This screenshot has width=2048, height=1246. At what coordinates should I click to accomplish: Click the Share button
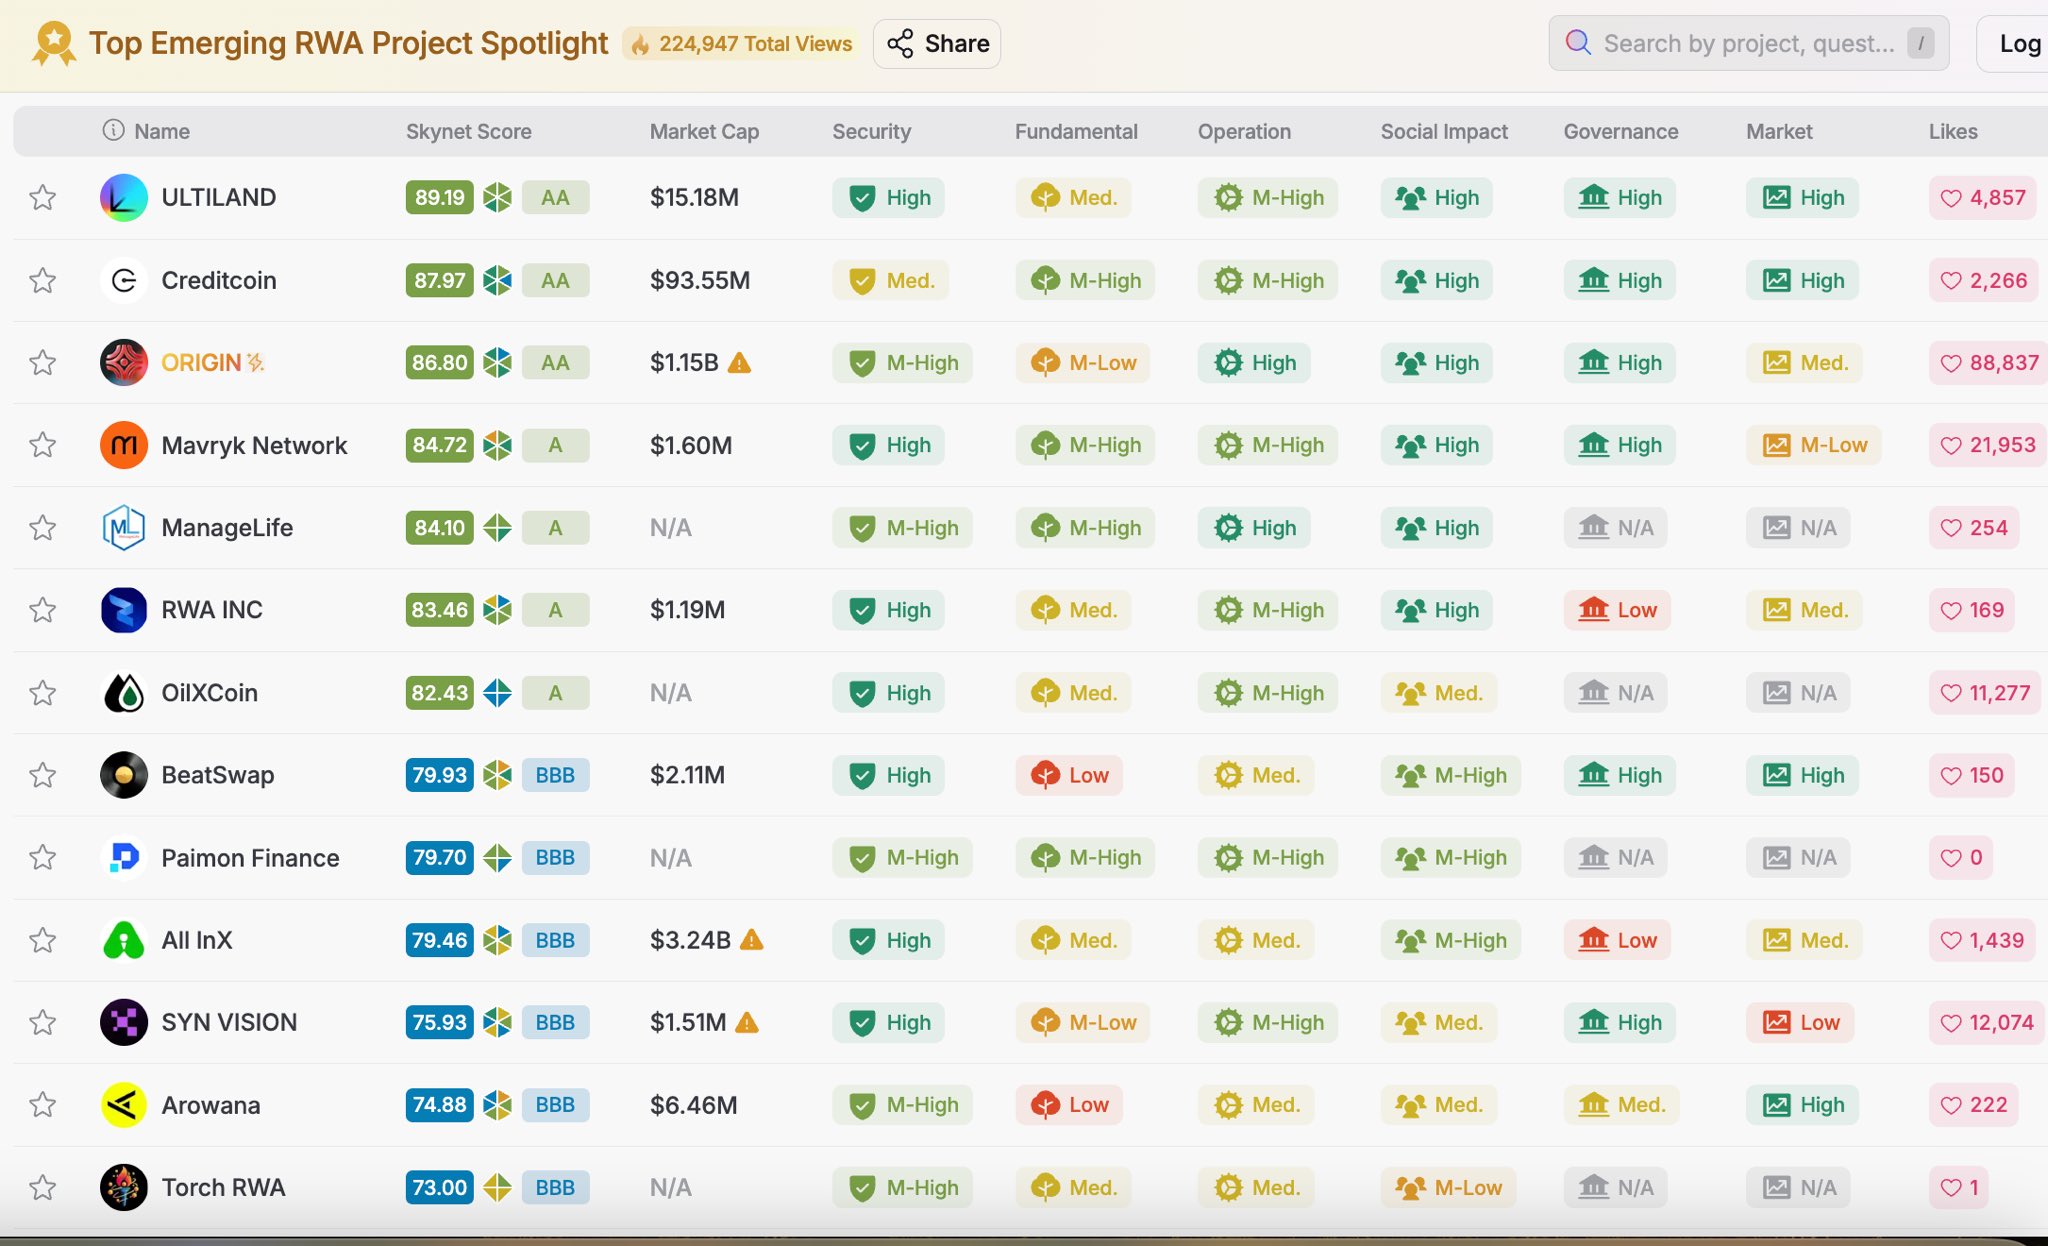(937, 44)
